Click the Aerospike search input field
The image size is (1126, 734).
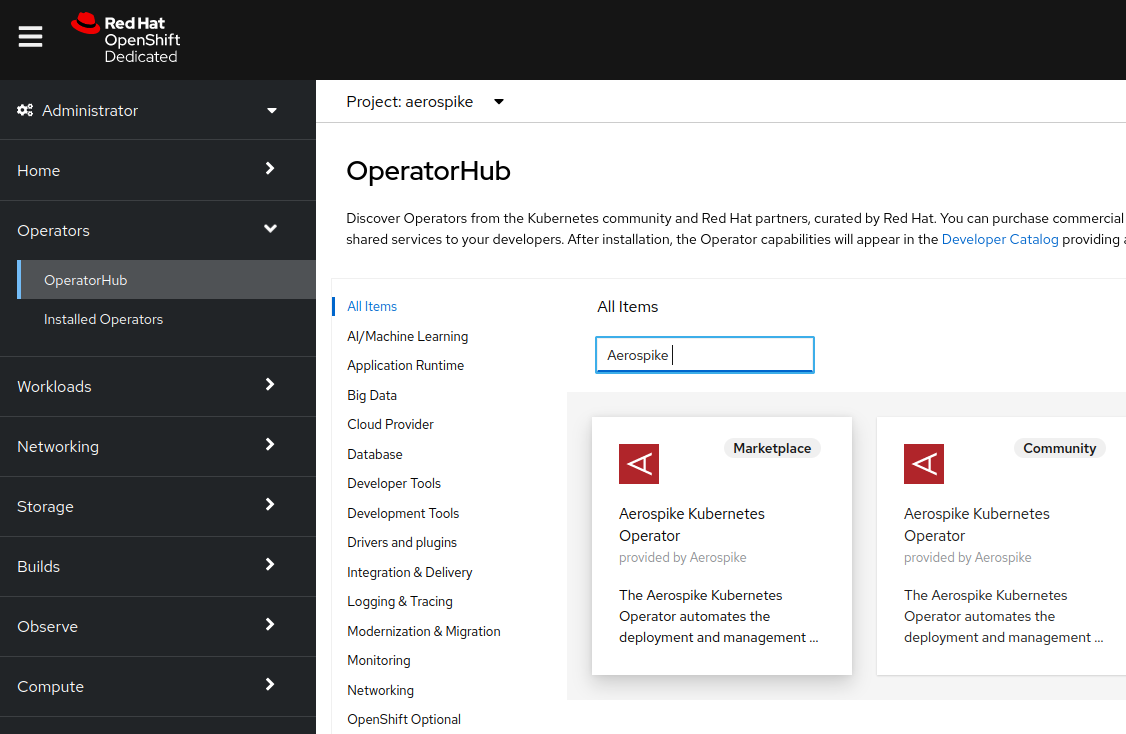[x=704, y=355]
